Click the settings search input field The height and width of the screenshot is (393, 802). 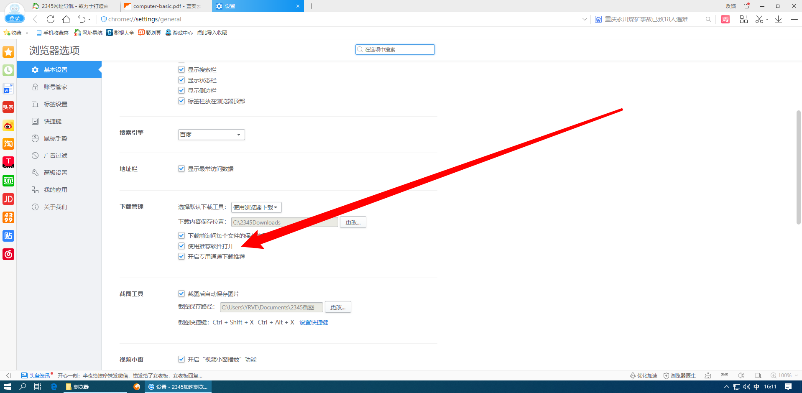[x=395, y=50]
